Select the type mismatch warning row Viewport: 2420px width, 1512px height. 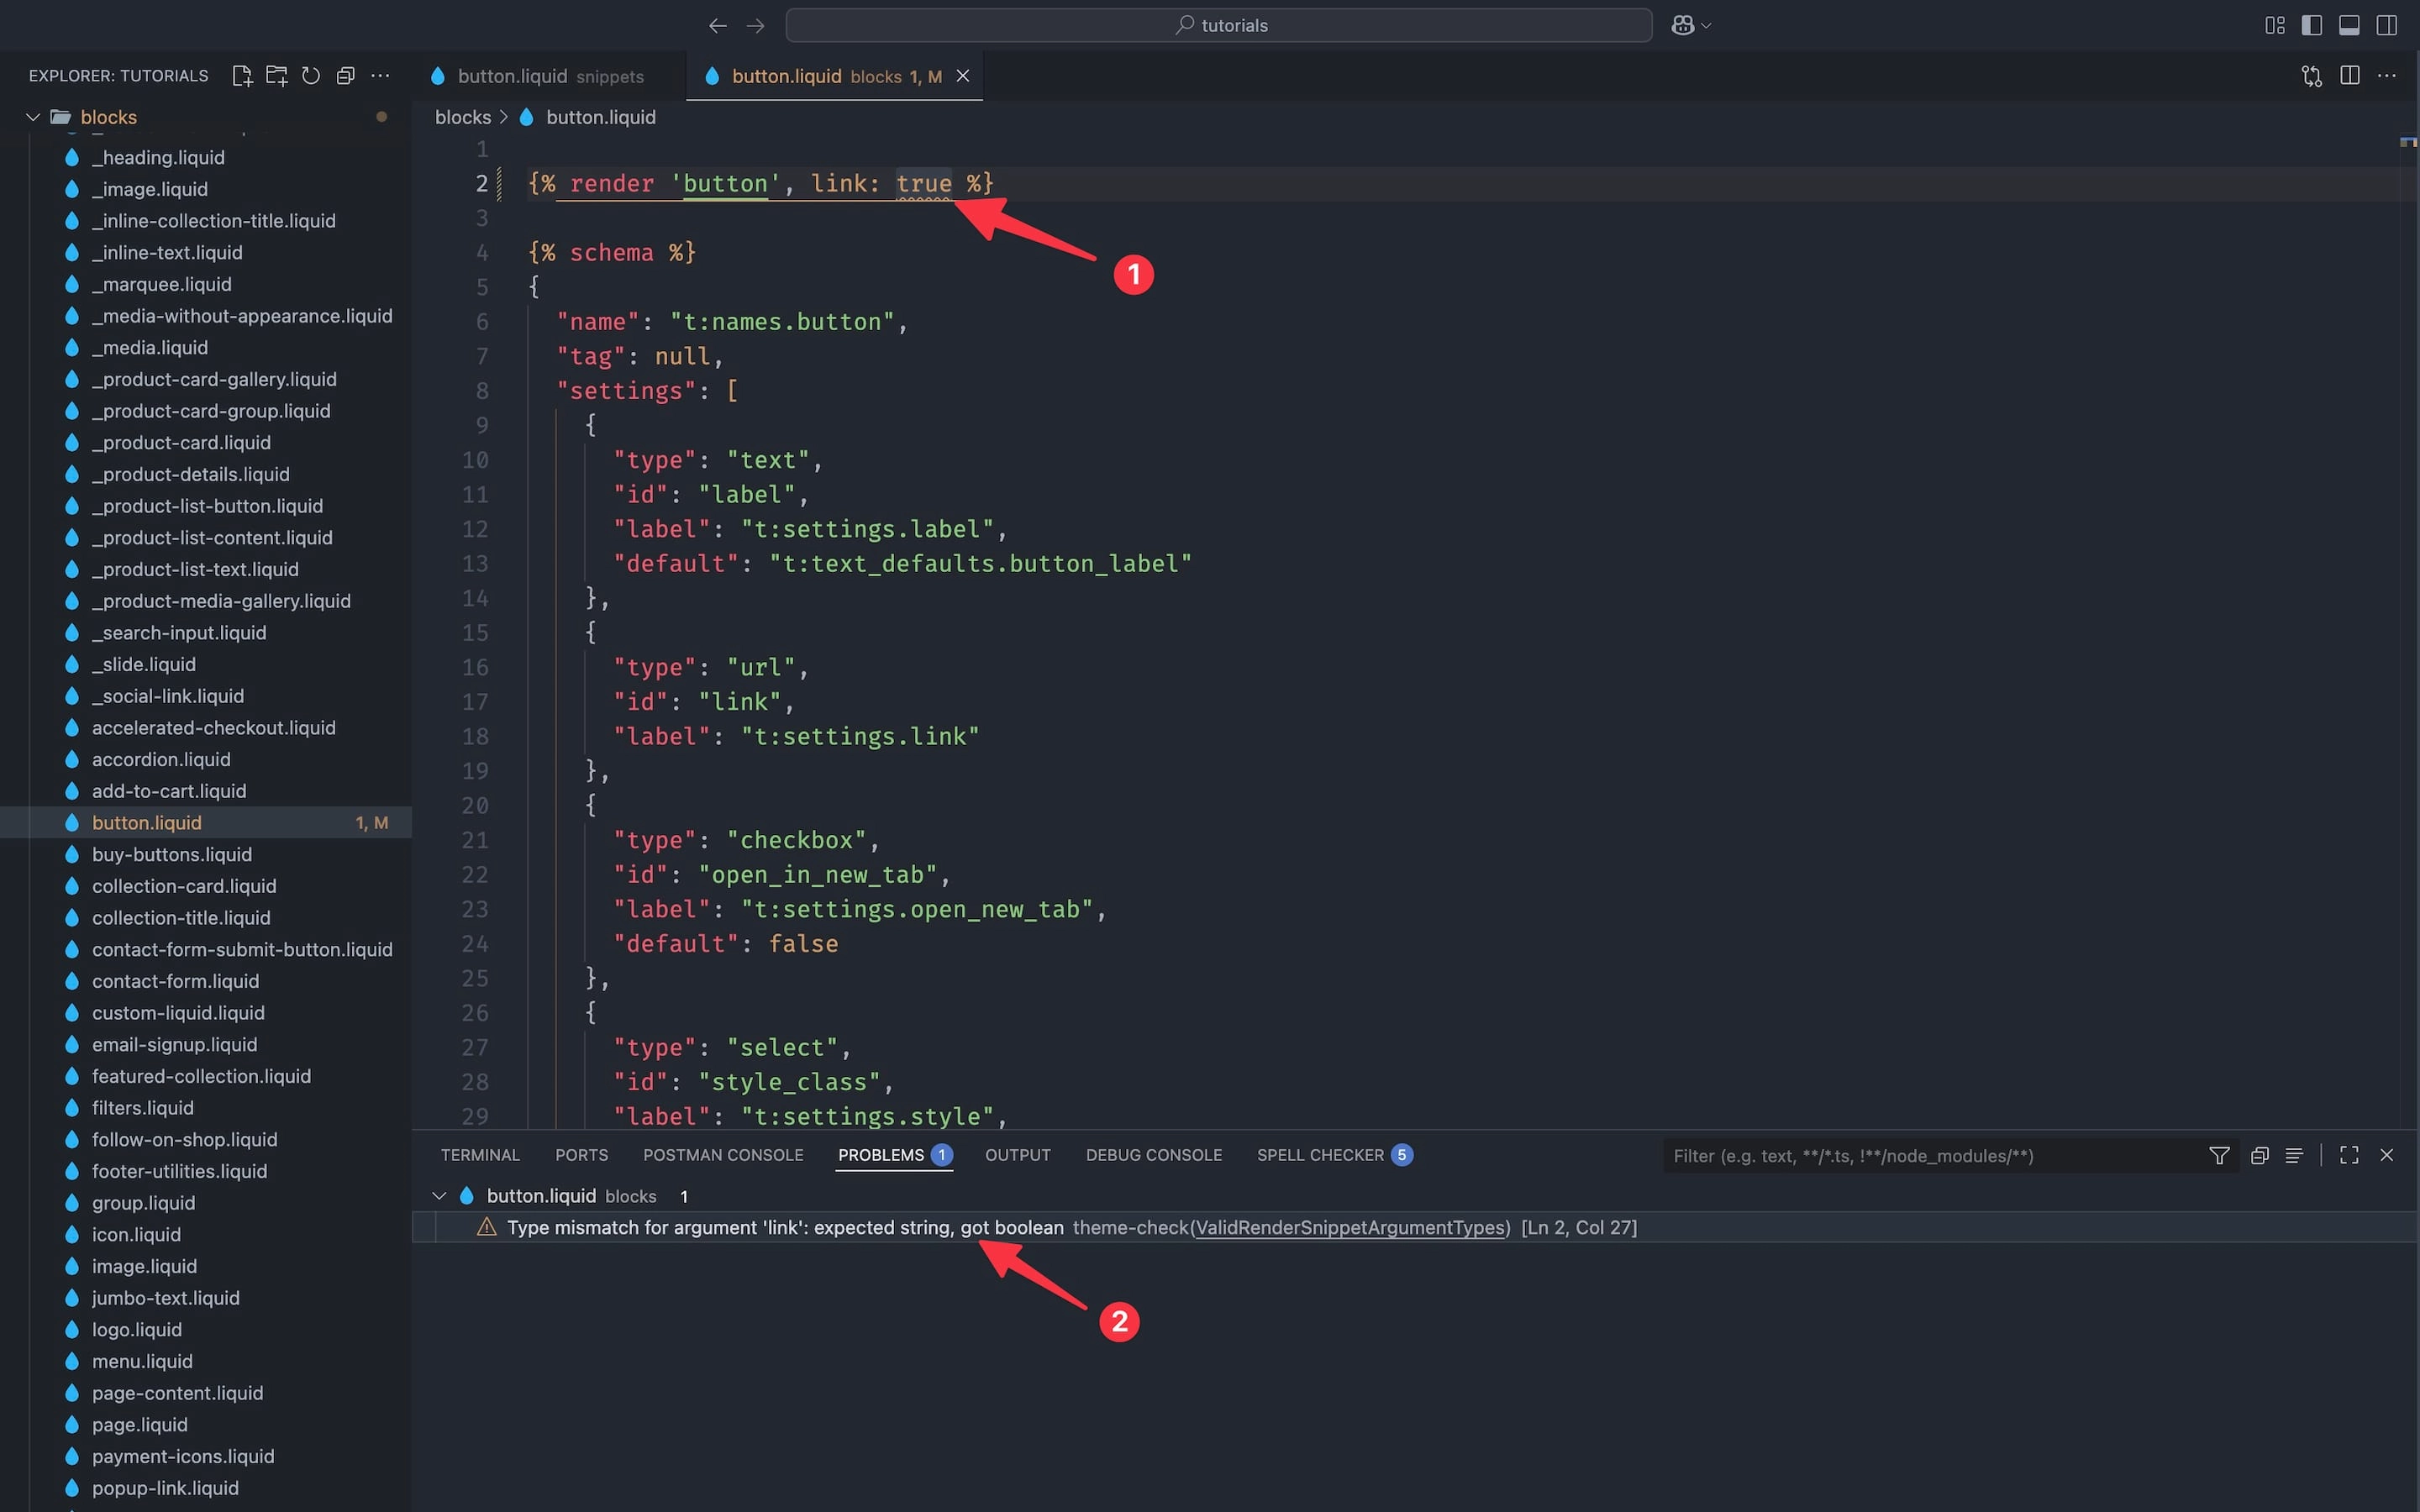click(x=1415, y=1227)
